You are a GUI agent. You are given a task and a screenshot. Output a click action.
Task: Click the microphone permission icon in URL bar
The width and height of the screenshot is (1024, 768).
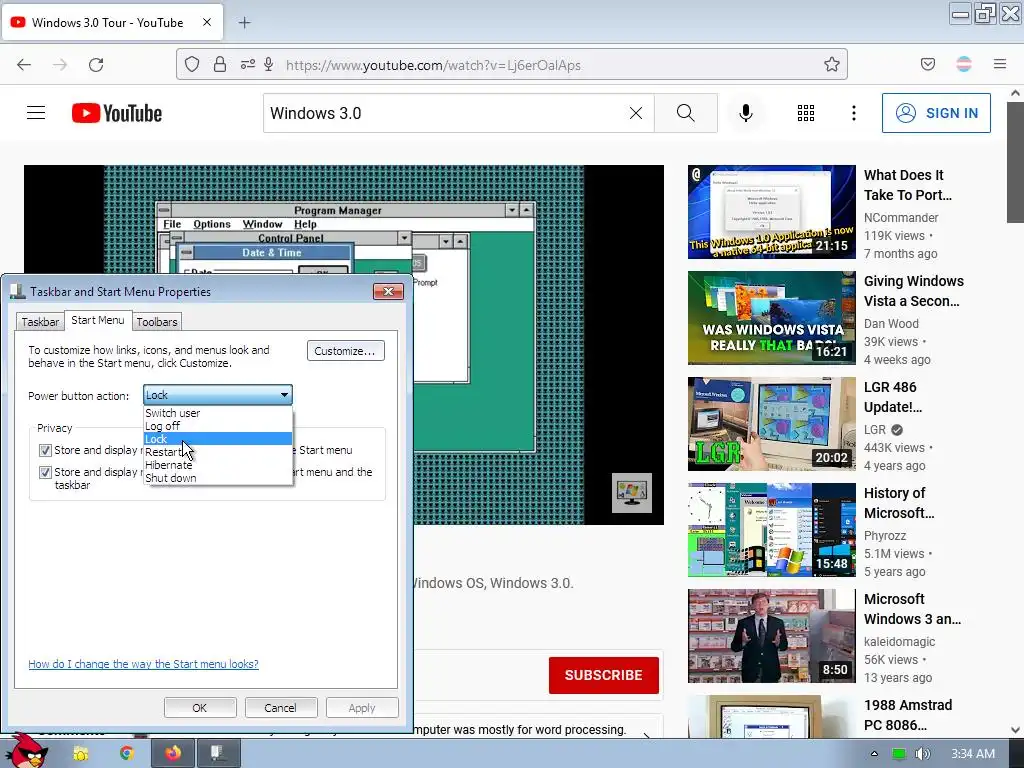[268, 65]
